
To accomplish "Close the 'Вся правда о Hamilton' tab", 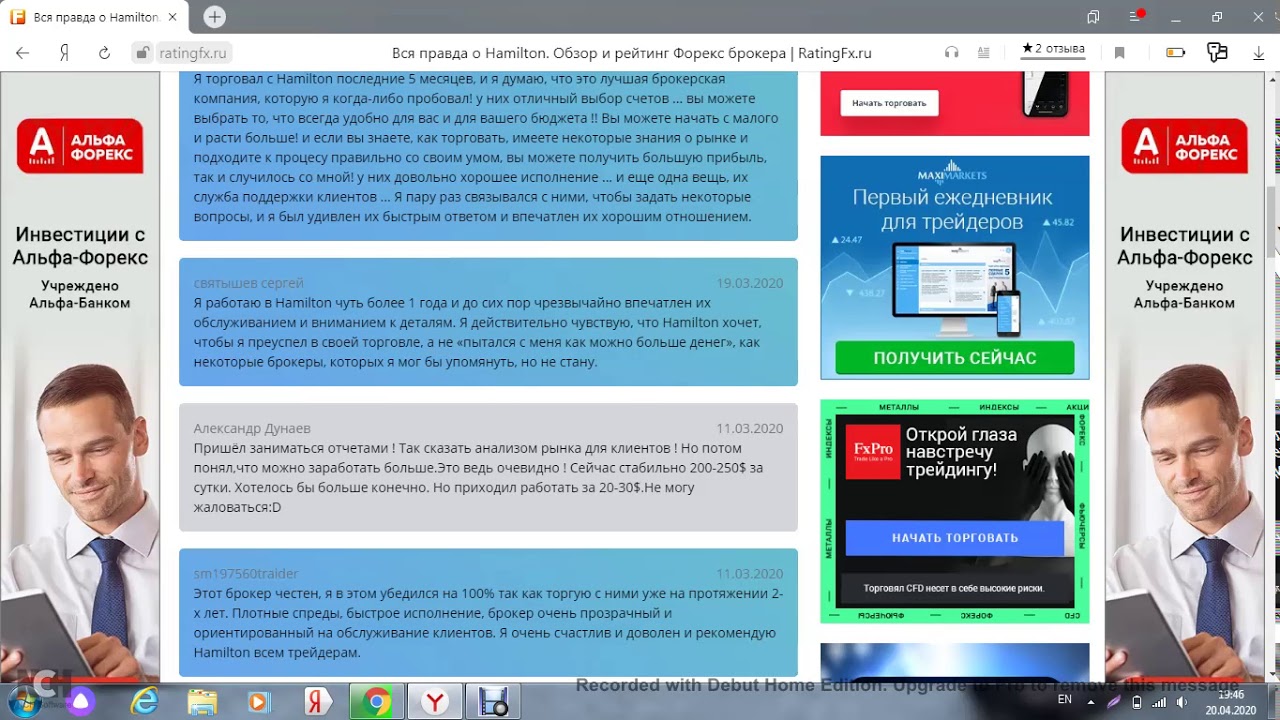I will (x=172, y=17).
